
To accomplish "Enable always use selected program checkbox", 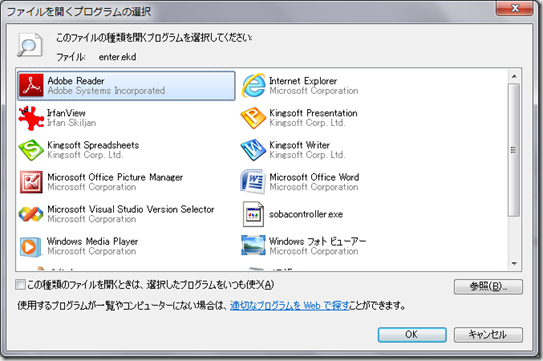I will tap(20, 285).
